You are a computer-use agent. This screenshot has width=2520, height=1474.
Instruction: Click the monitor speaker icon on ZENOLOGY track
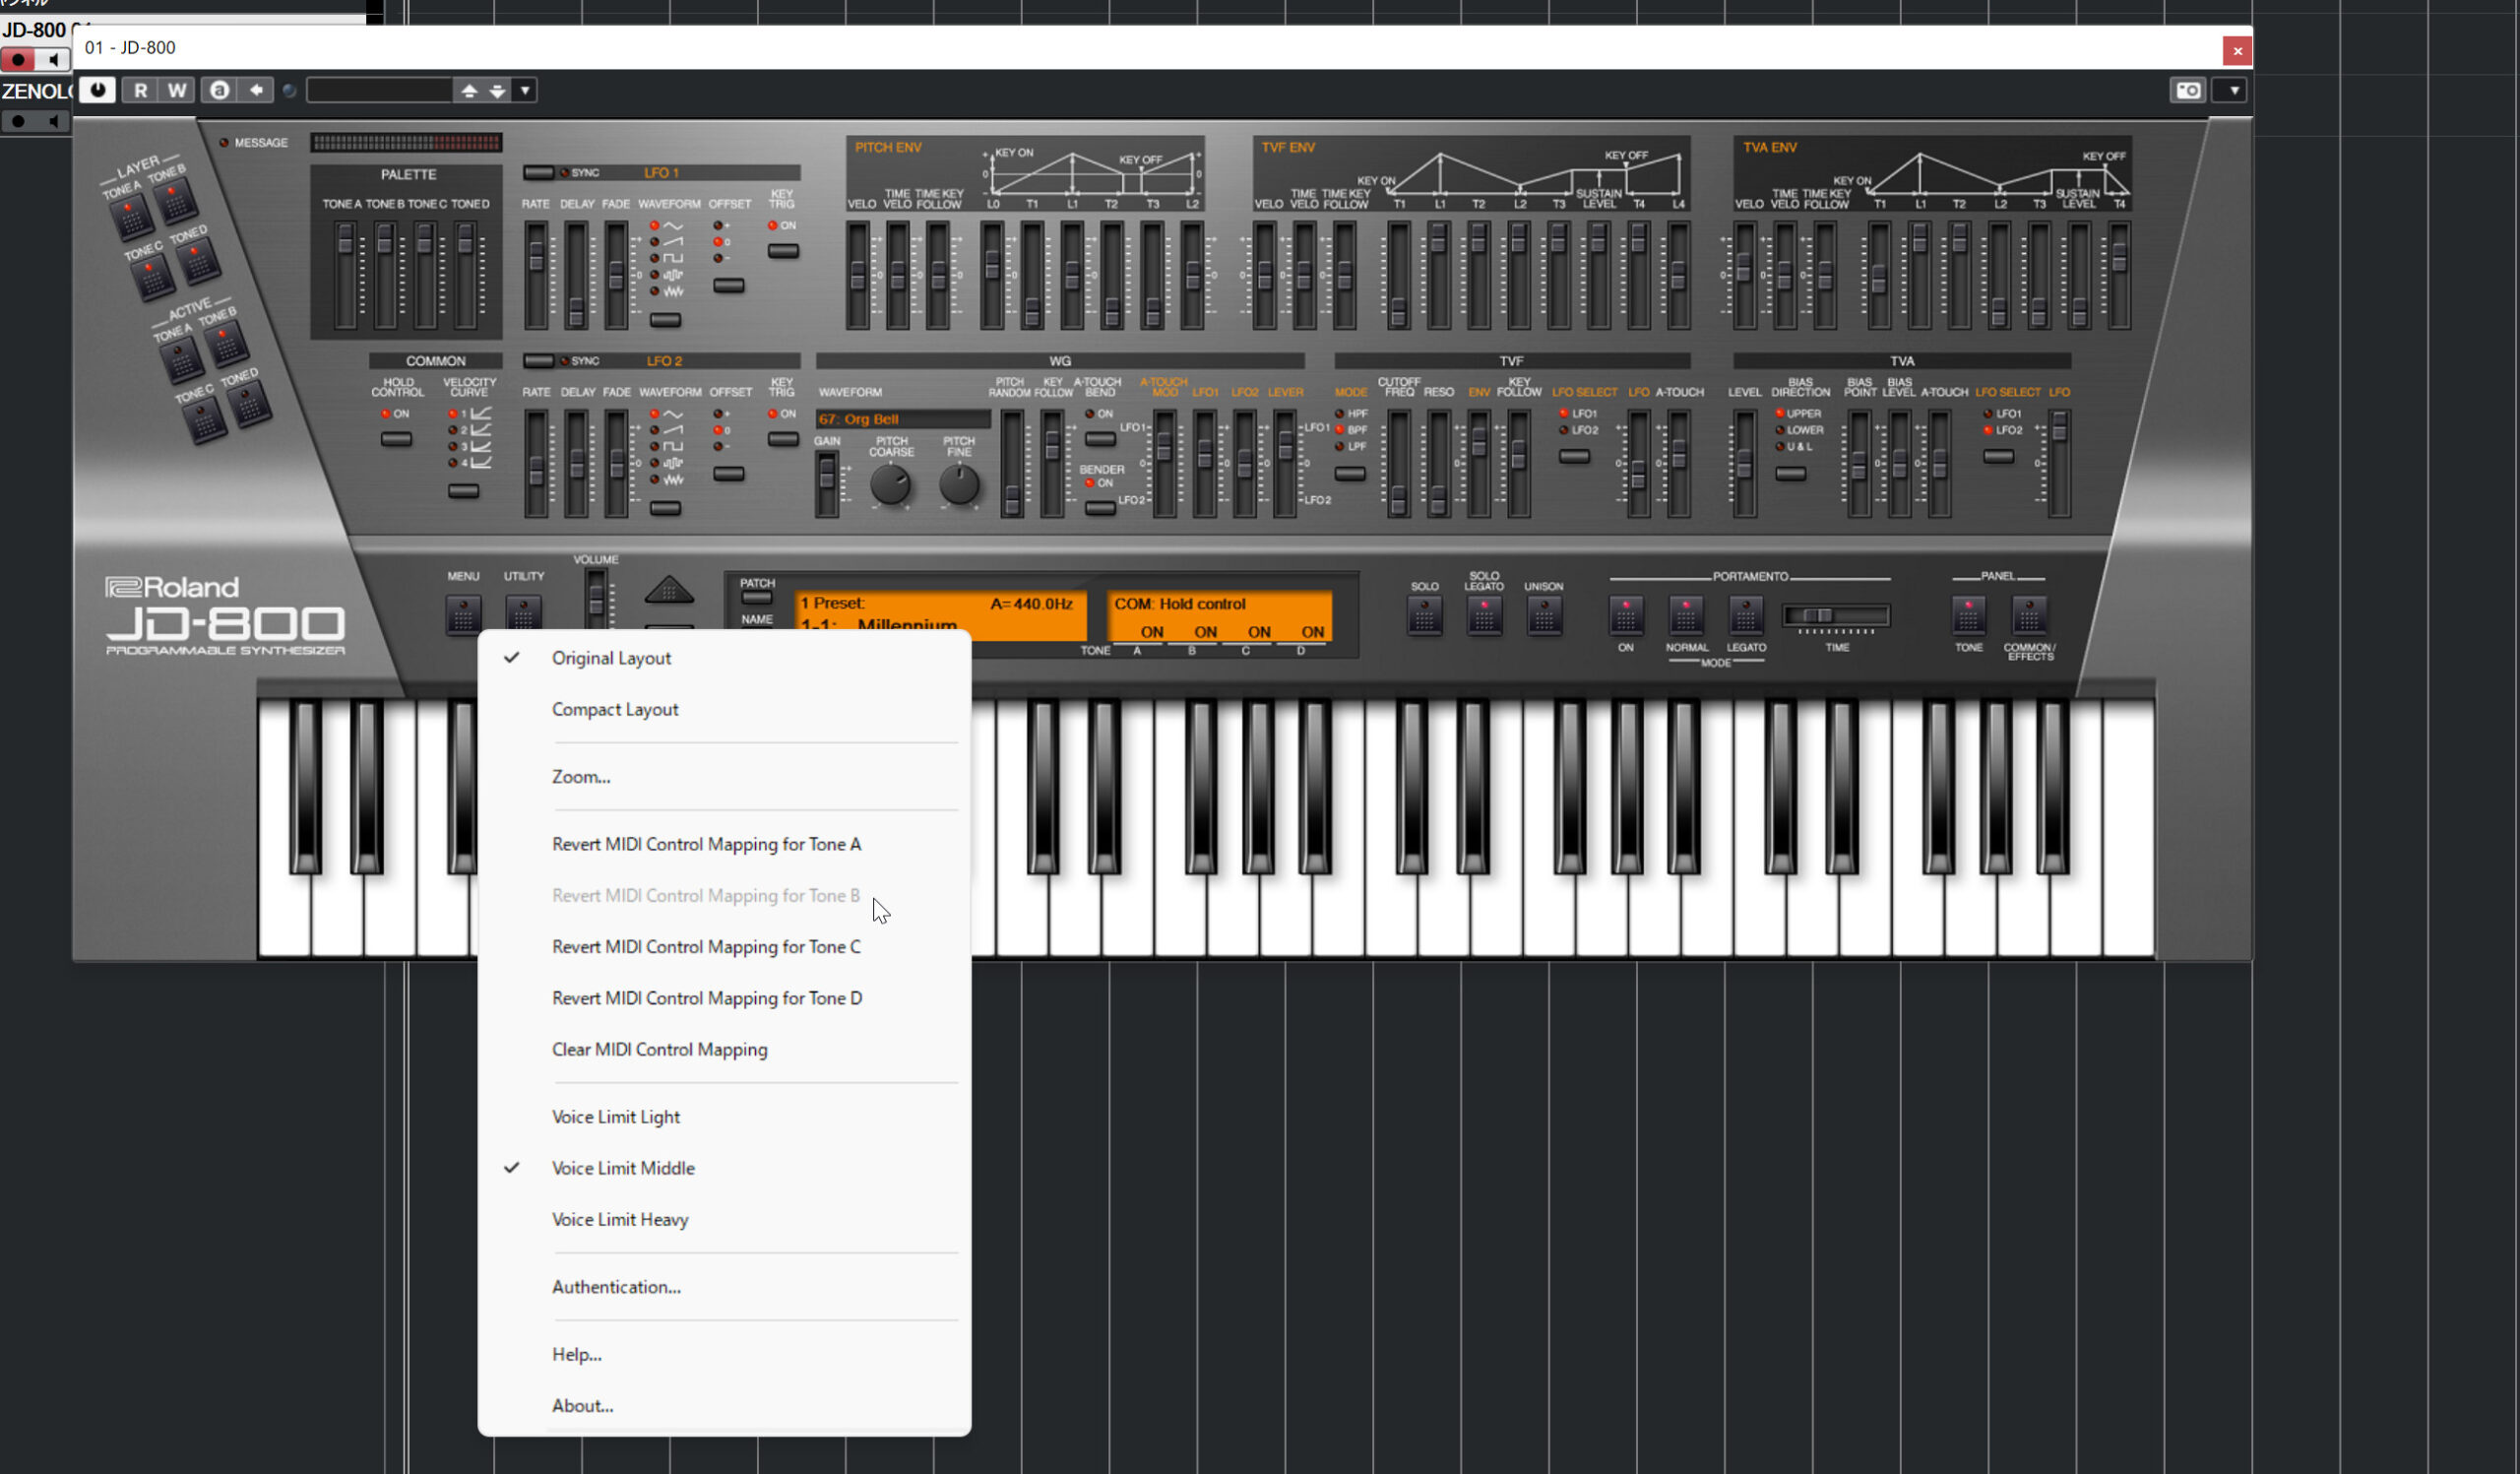pyautogui.click(x=54, y=121)
